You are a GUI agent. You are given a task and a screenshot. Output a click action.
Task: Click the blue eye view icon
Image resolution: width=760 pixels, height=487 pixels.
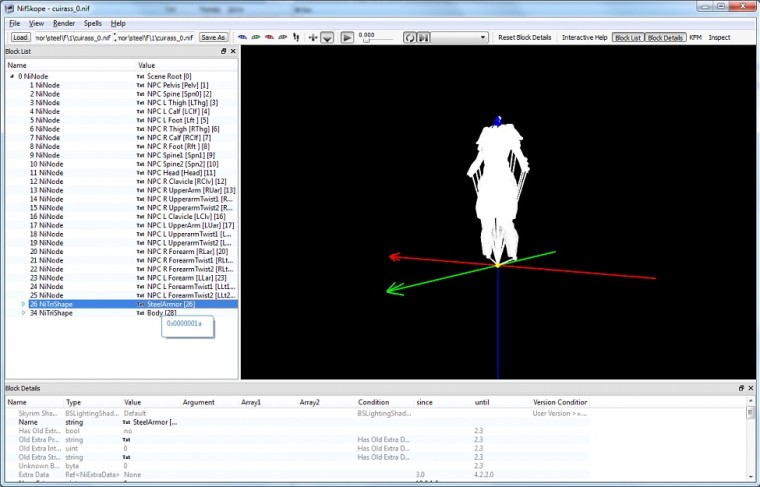pos(242,37)
